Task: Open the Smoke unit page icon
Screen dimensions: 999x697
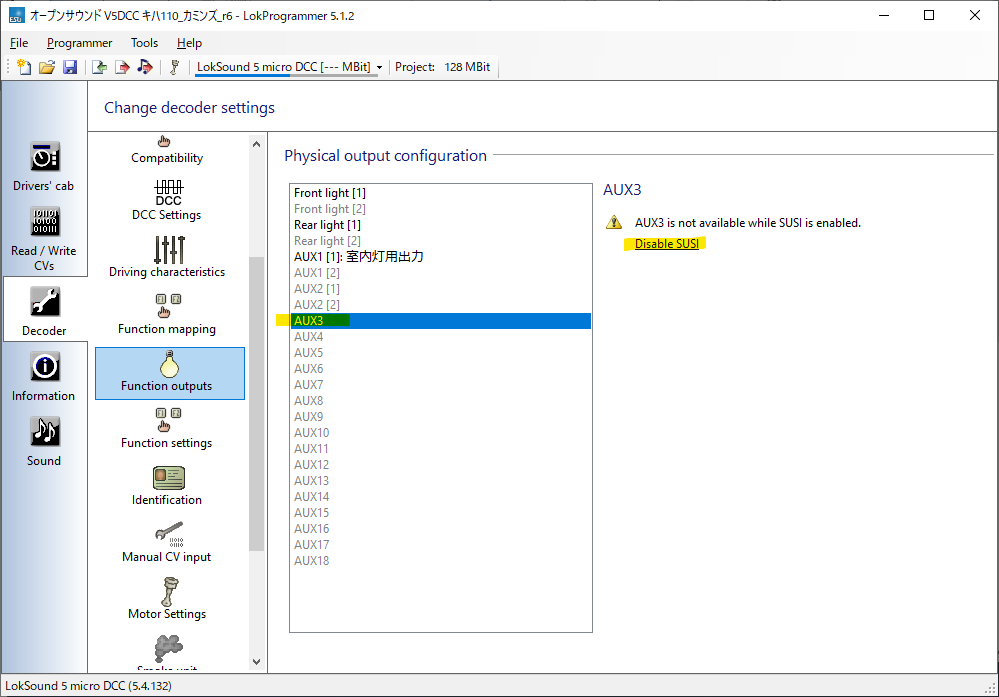Action: tap(169, 649)
